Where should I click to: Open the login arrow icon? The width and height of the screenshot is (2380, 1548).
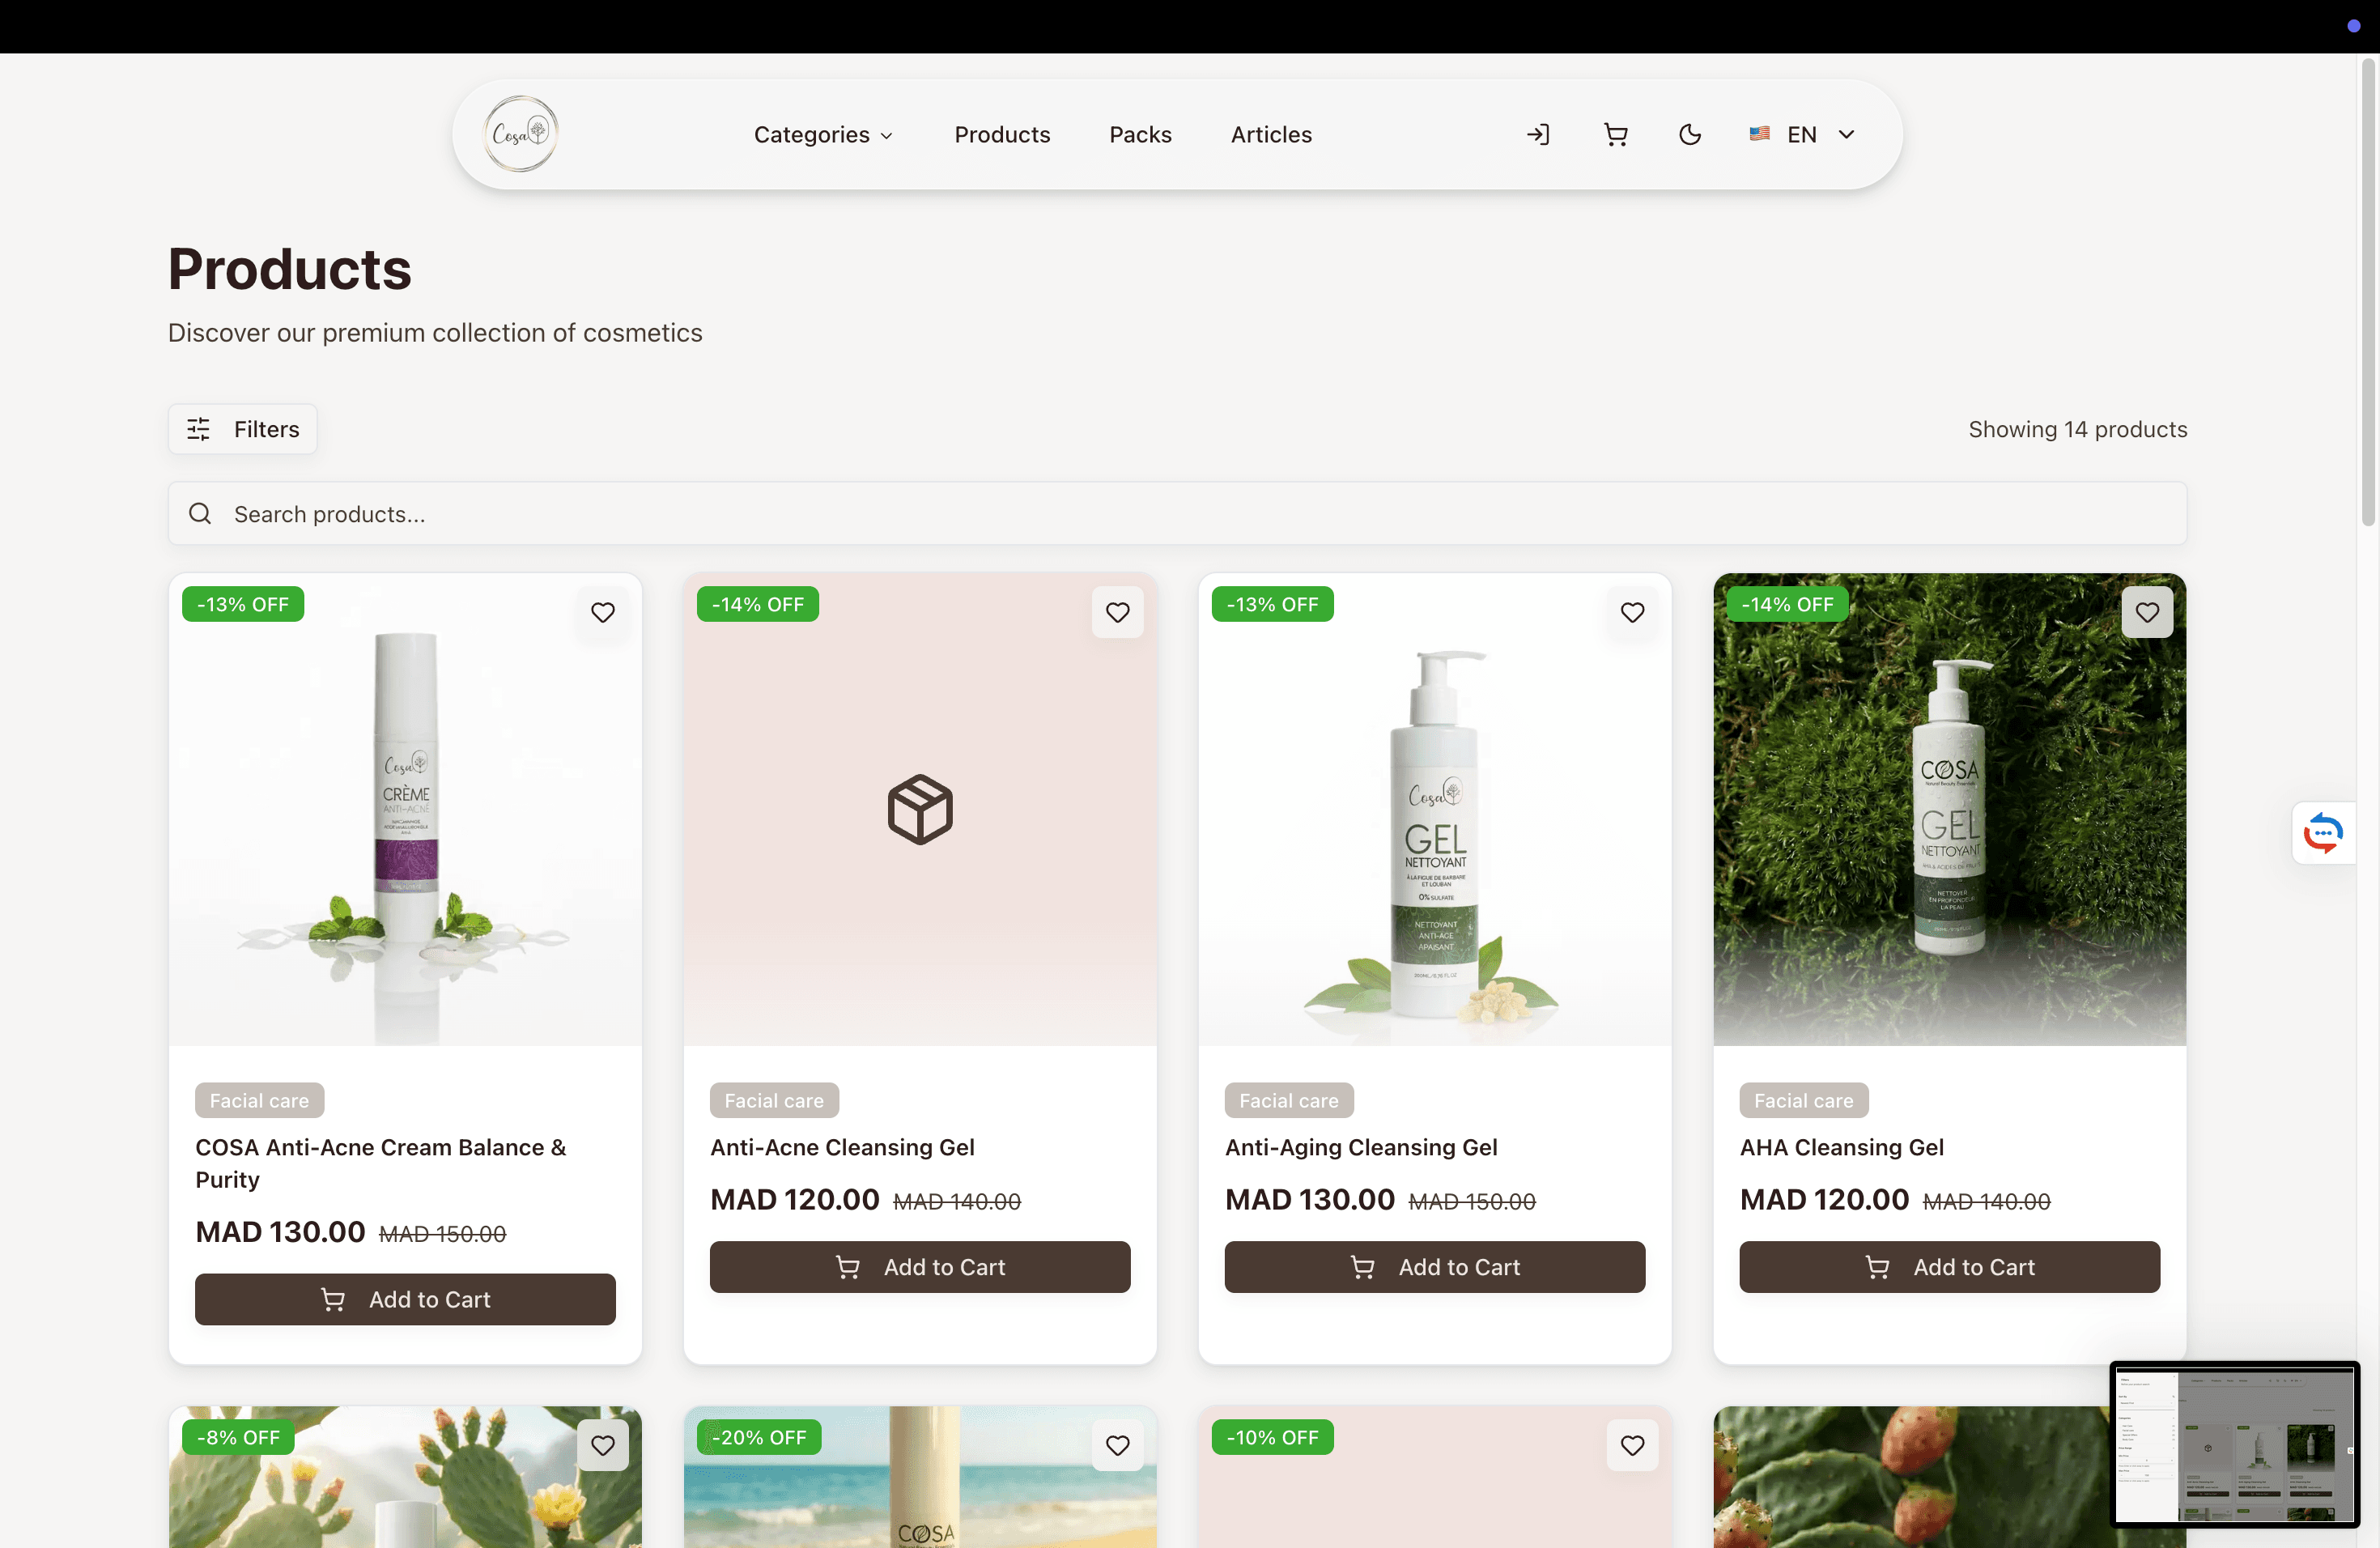tap(1538, 134)
